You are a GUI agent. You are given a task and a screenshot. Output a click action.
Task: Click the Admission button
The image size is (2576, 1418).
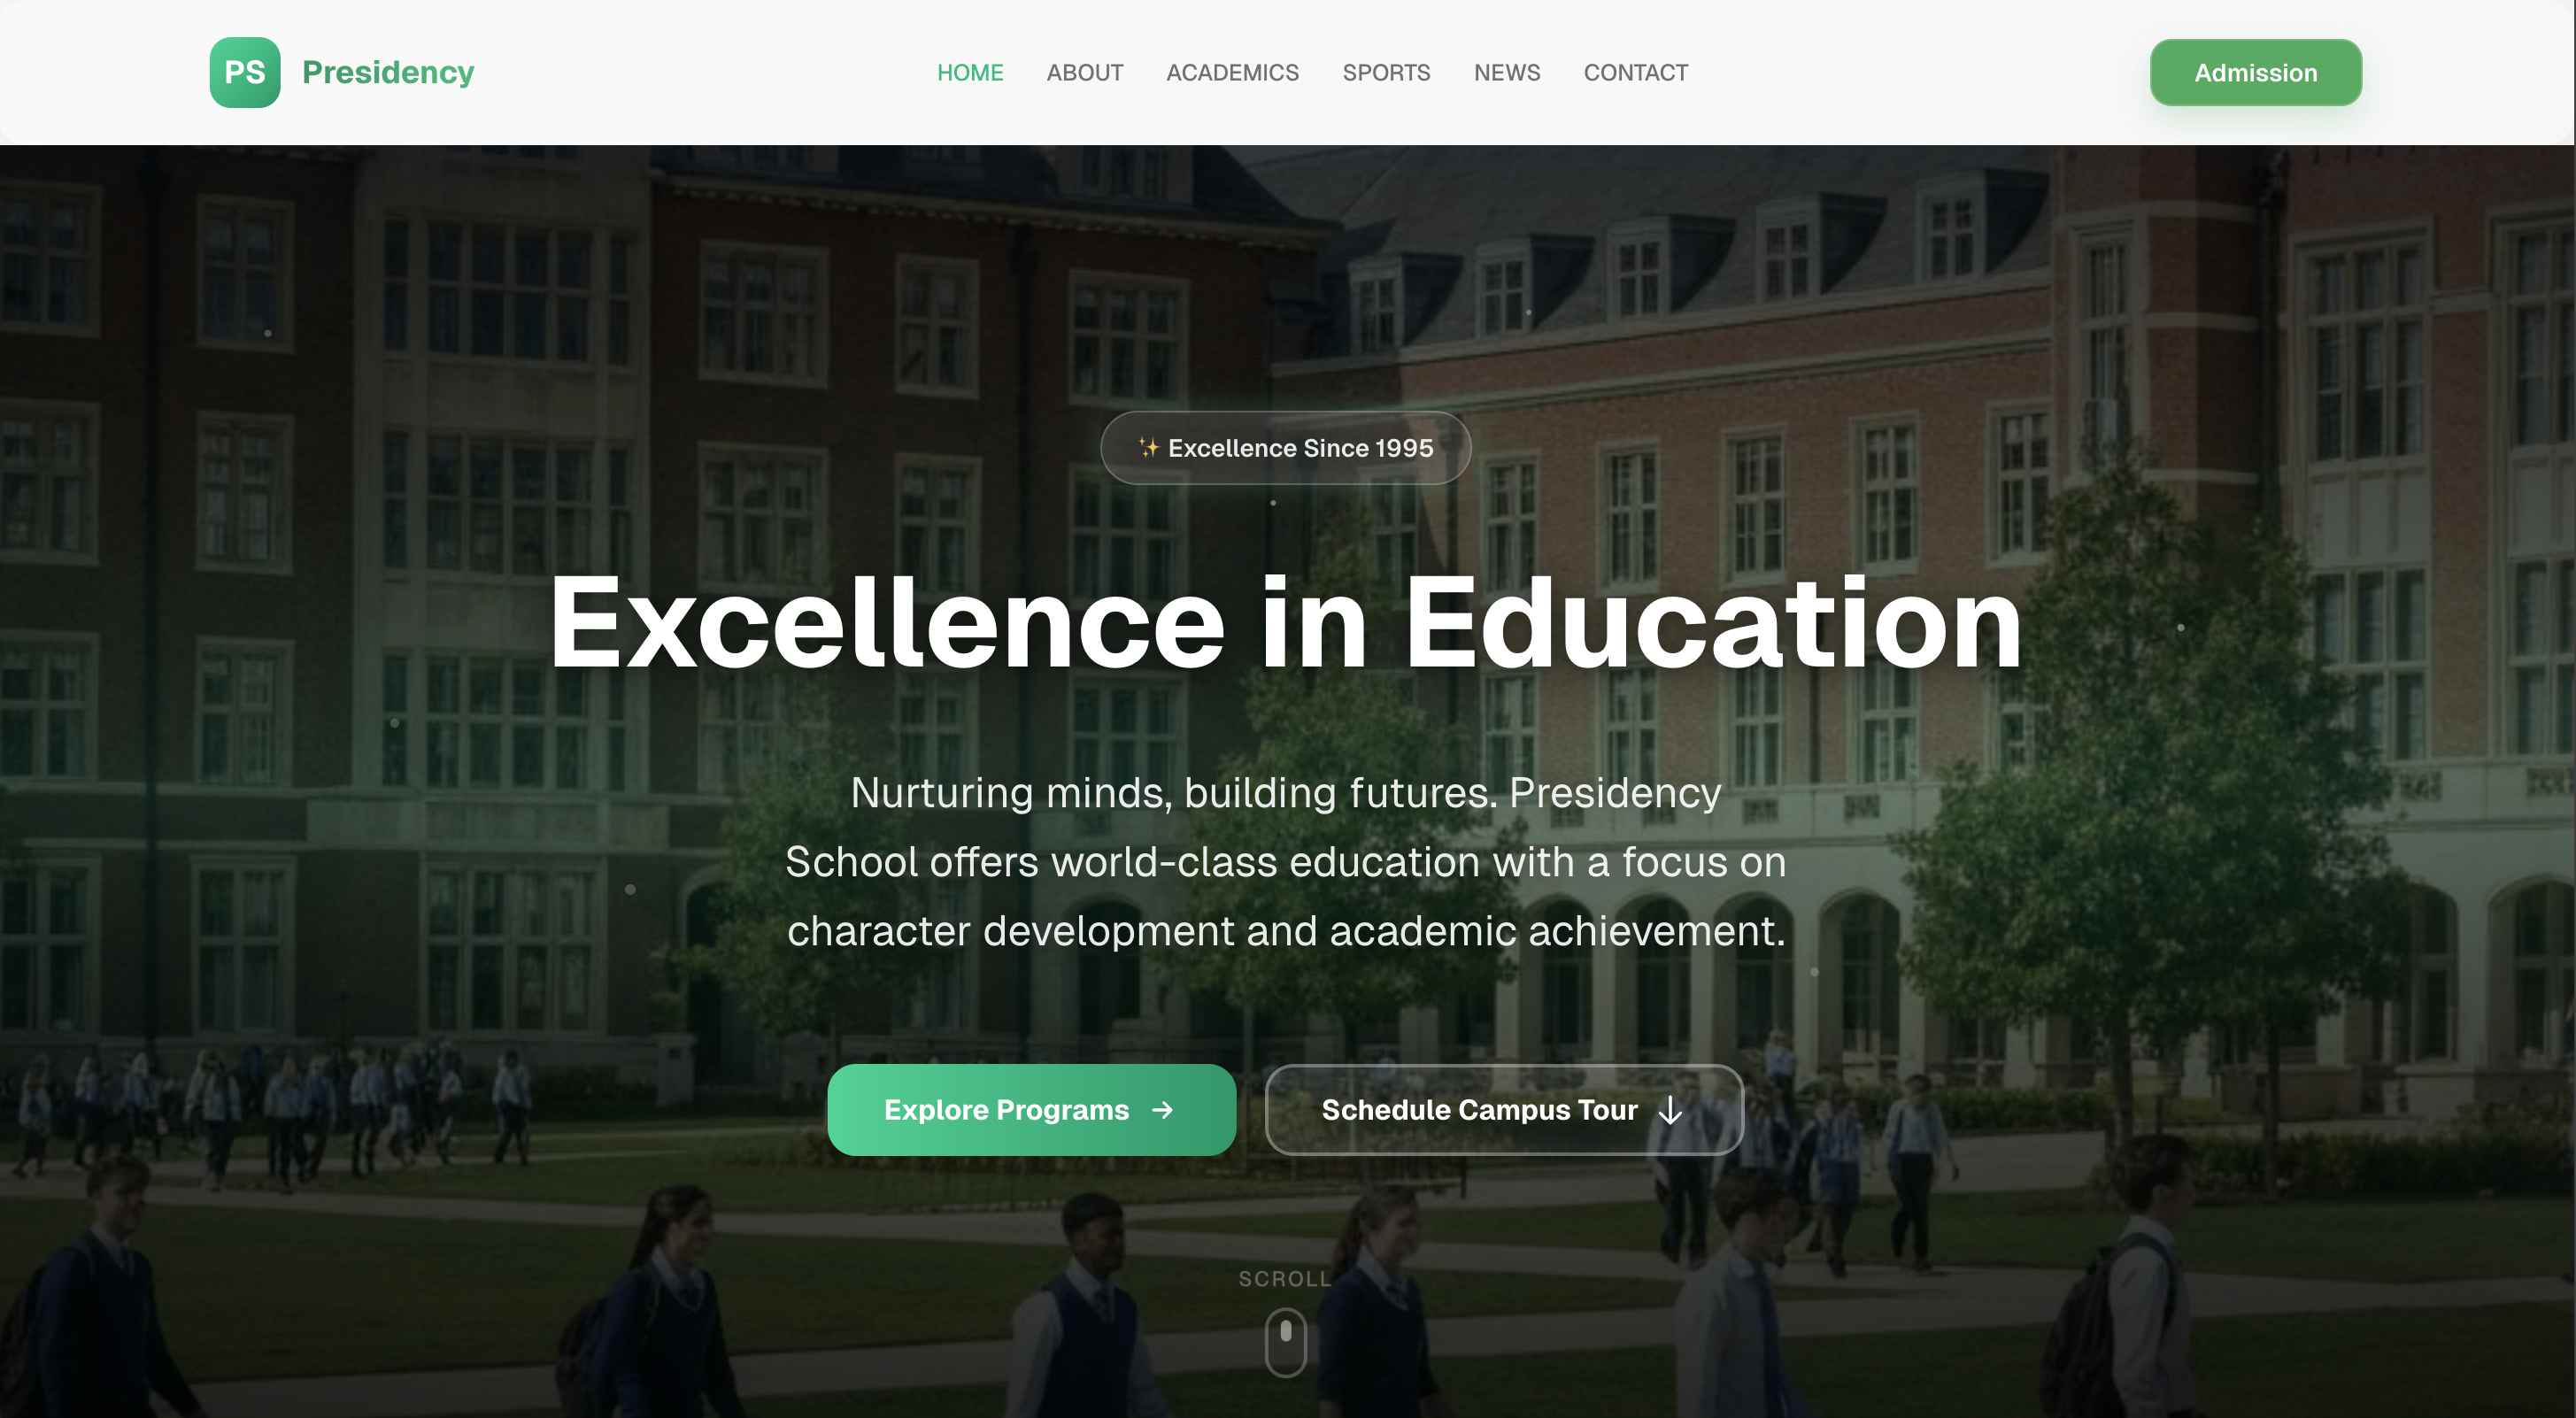click(2255, 72)
